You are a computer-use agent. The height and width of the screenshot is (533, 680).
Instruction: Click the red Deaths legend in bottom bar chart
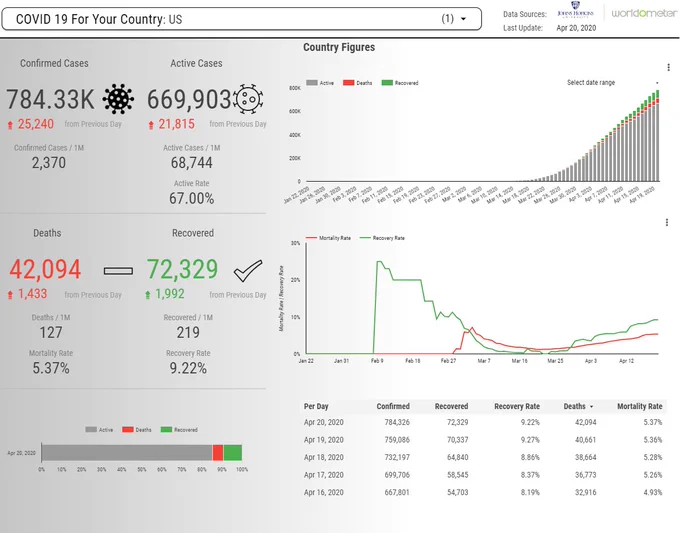pos(137,430)
